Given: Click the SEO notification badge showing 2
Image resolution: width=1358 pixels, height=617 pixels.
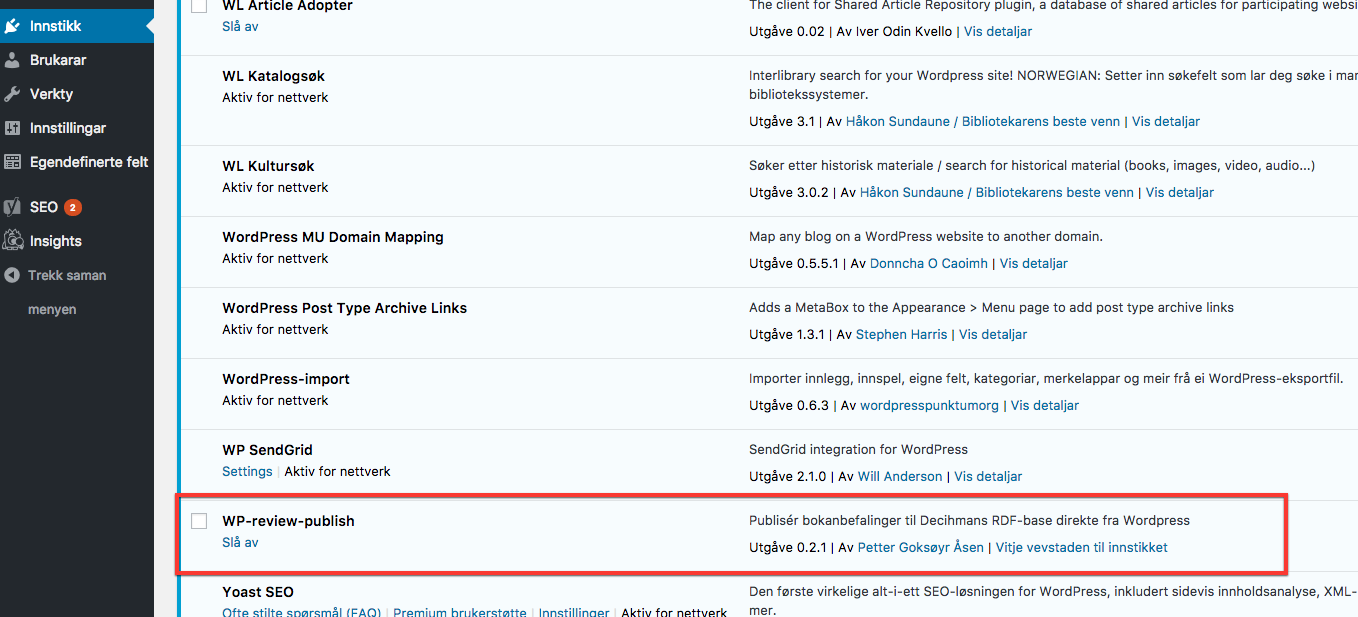Looking at the screenshot, I should click(x=73, y=208).
